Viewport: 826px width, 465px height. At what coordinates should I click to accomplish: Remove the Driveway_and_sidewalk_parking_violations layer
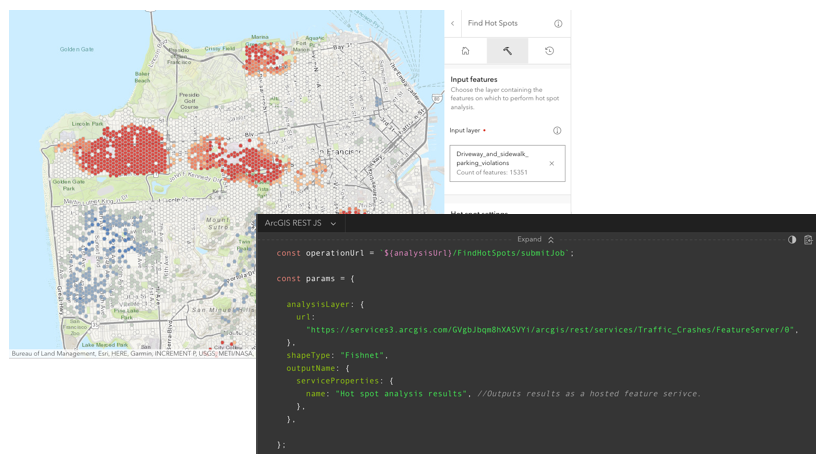point(551,163)
